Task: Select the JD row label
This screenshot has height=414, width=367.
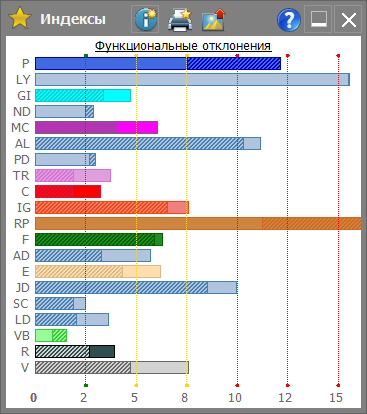Action: click(23, 288)
